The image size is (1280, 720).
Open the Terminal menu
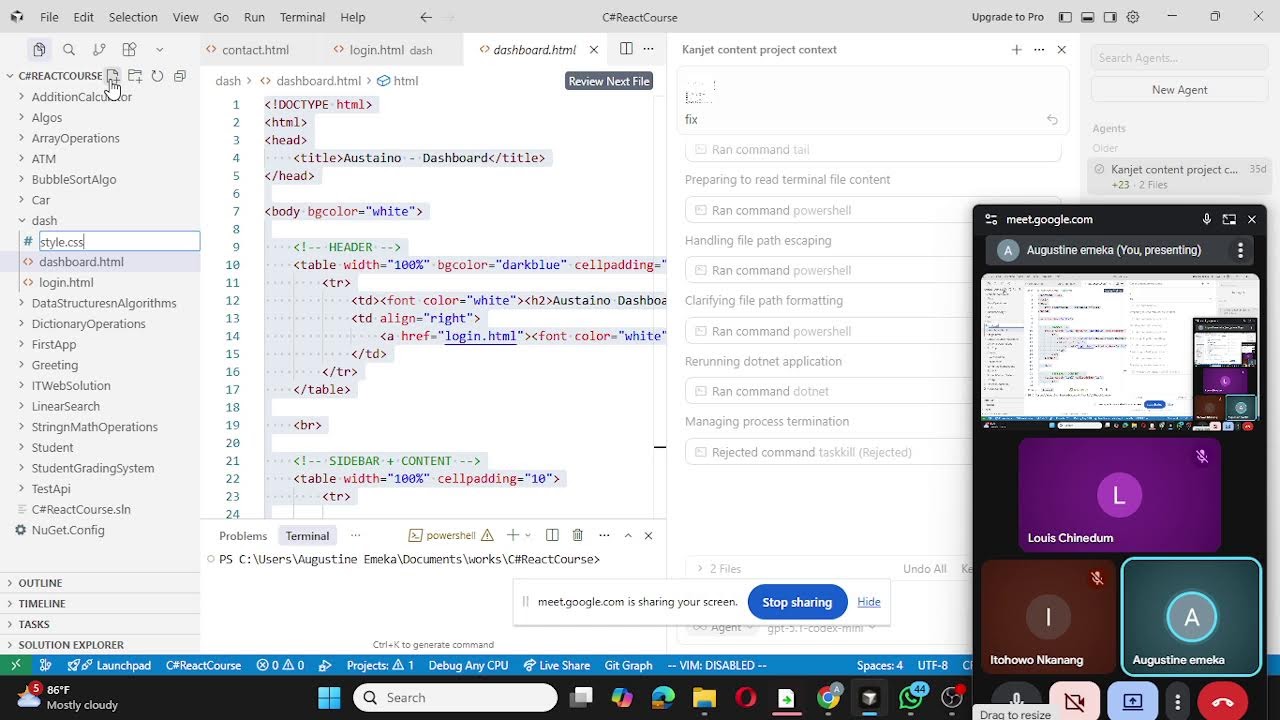tap(302, 17)
